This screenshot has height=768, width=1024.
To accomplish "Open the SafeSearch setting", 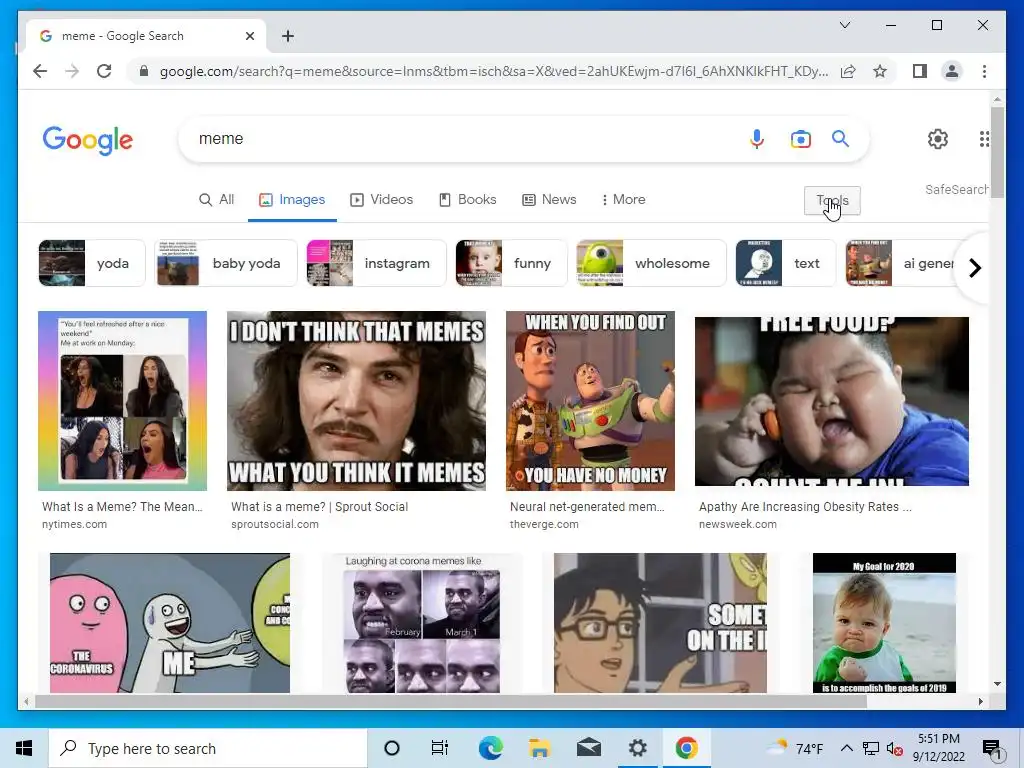I will 957,189.
